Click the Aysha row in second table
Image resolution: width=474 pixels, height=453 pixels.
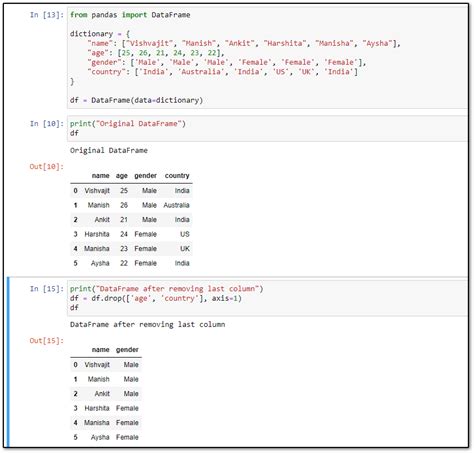pyautogui.click(x=106, y=437)
